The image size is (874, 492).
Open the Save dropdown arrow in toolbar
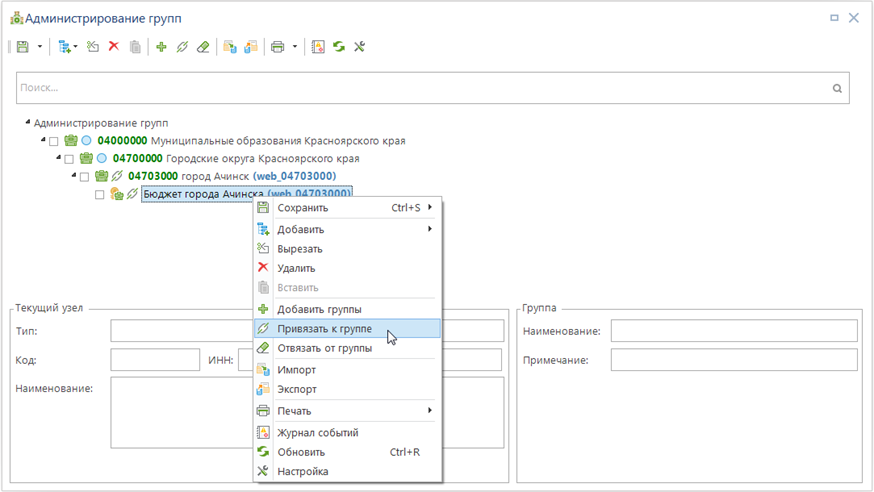click(x=40, y=47)
